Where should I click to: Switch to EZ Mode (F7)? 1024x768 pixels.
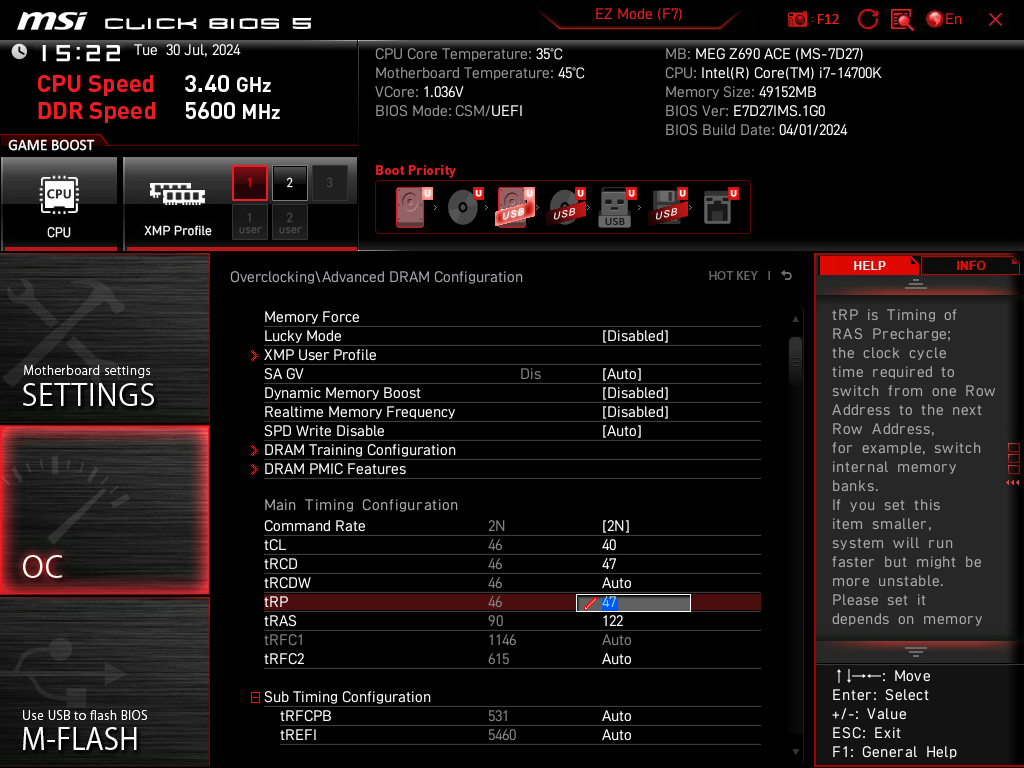click(638, 14)
